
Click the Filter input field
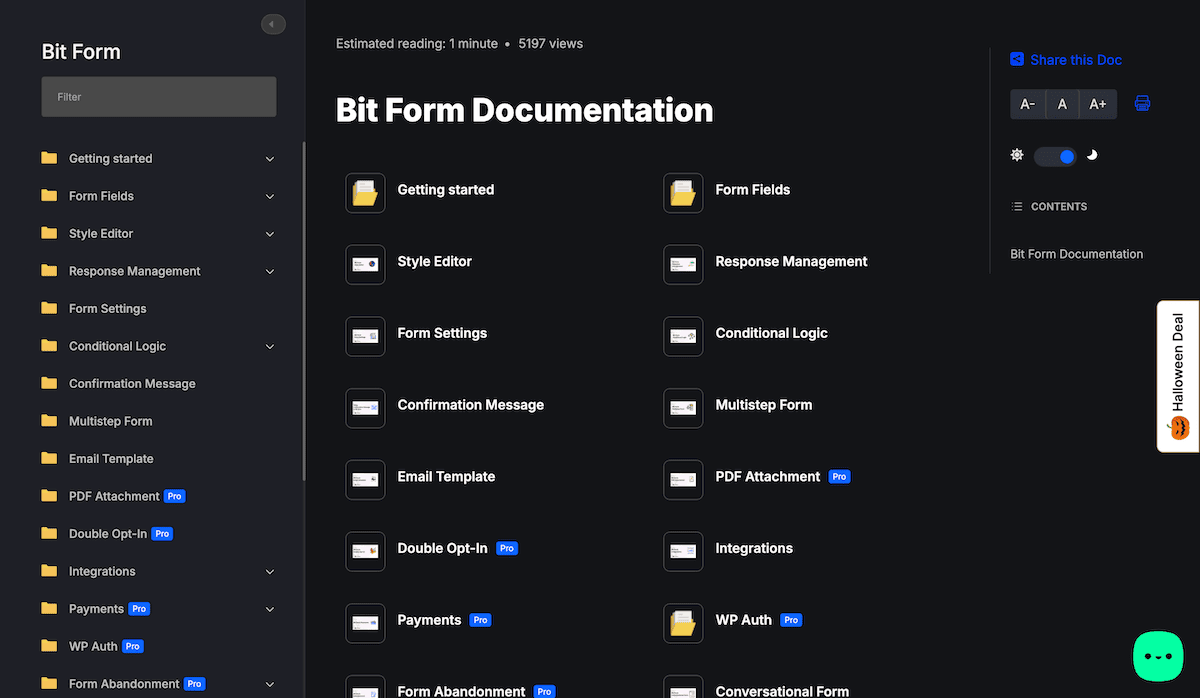[159, 97]
